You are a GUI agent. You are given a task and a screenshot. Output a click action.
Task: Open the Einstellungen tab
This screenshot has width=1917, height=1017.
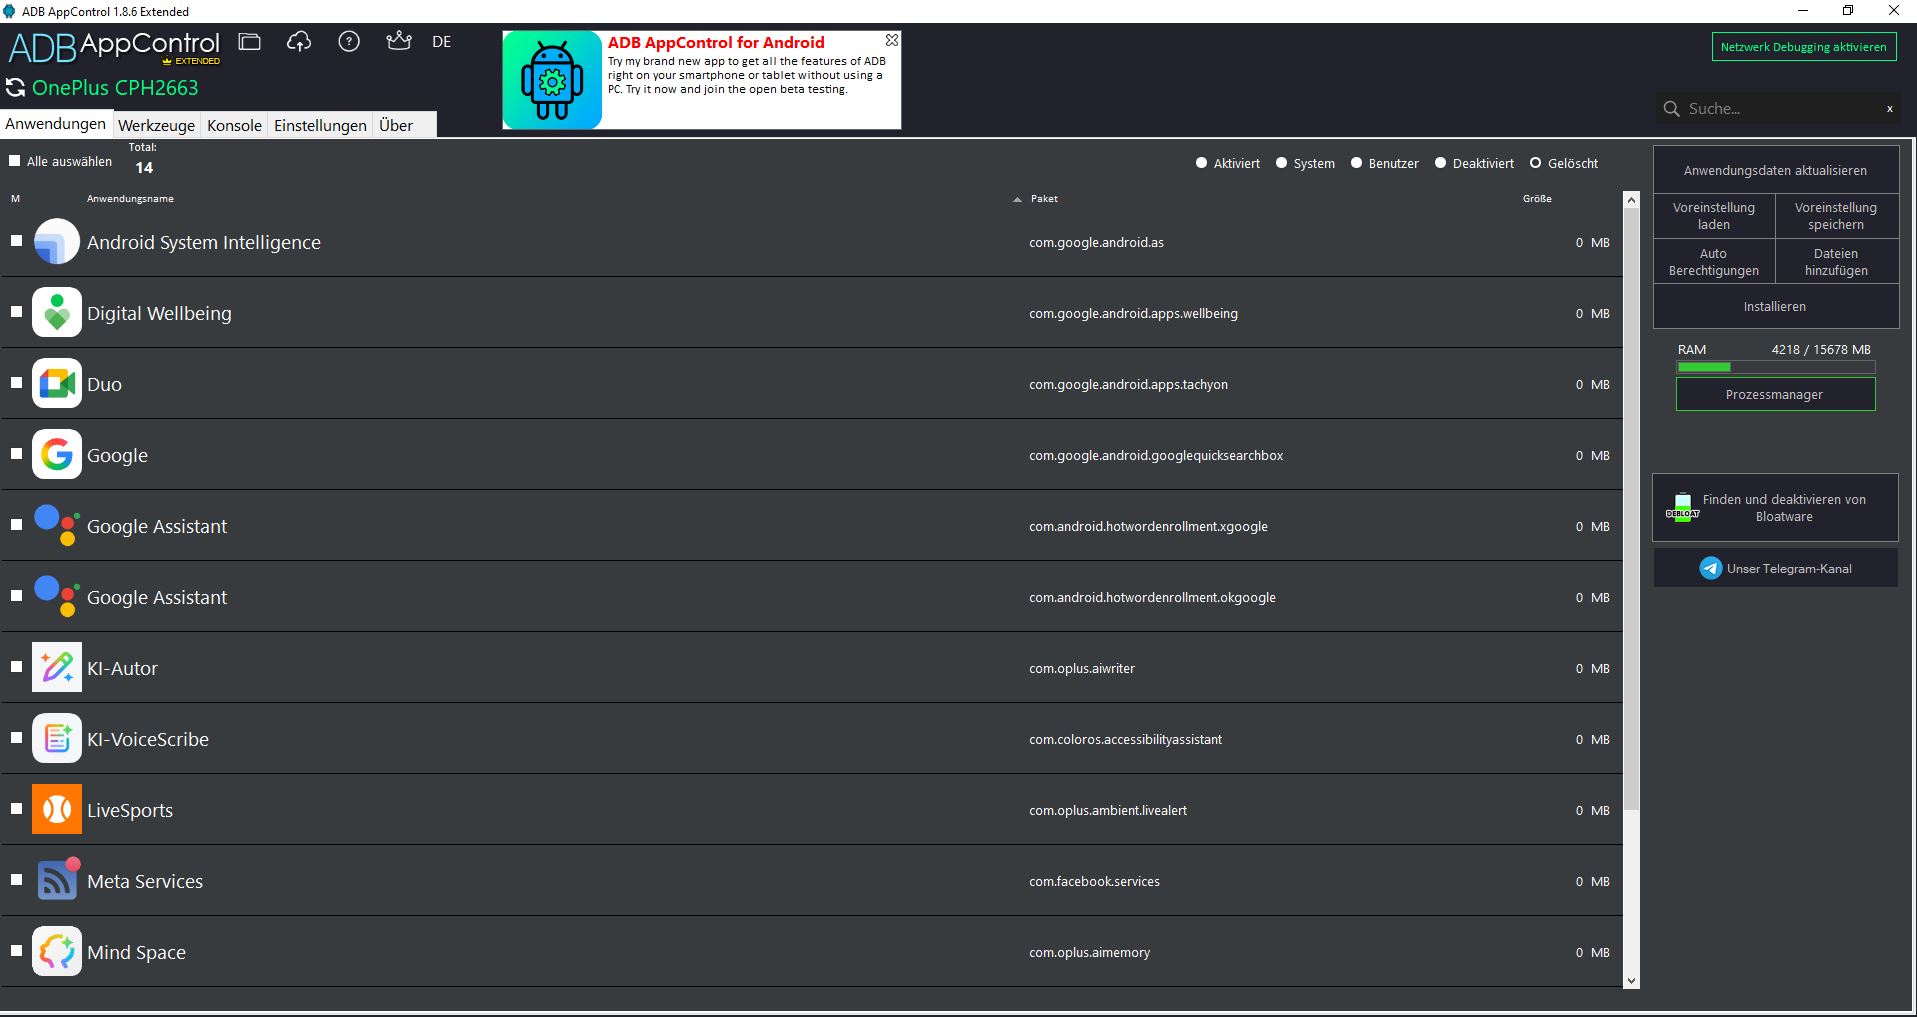point(320,125)
